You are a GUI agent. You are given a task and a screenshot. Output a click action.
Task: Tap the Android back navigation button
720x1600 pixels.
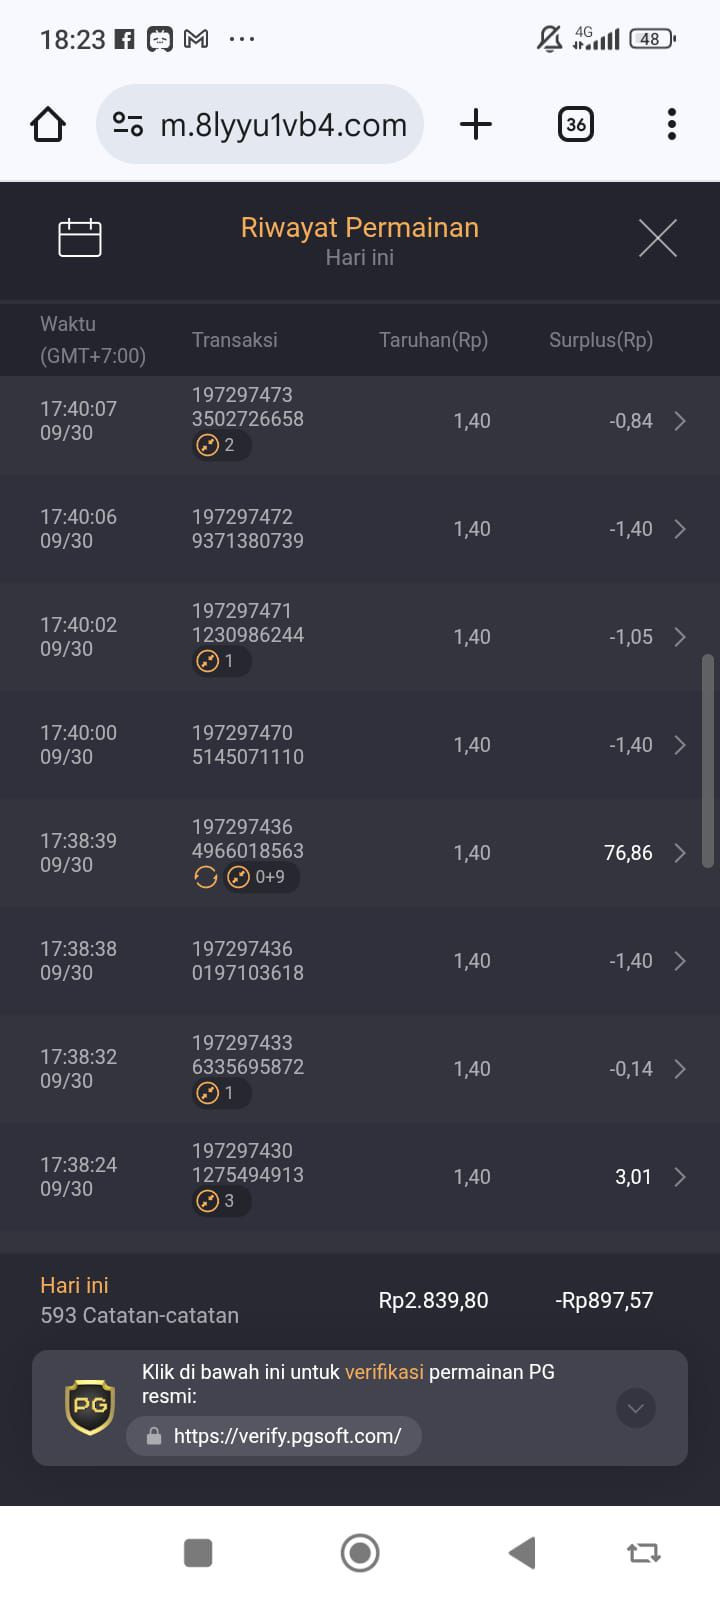pos(522,1553)
